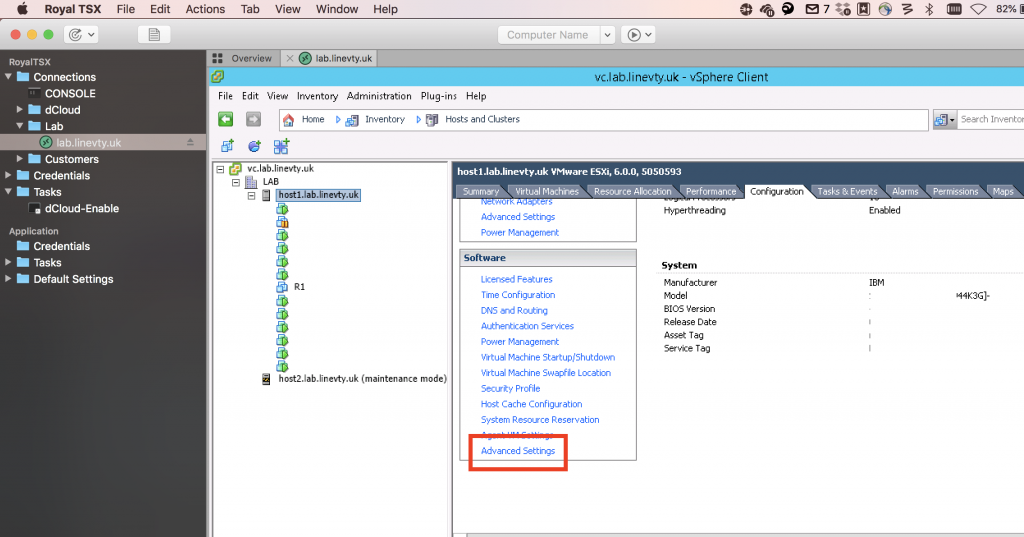The height and width of the screenshot is (537, 1024).
Task: Click the Overview tab grid icon
Action: [218, 58]
